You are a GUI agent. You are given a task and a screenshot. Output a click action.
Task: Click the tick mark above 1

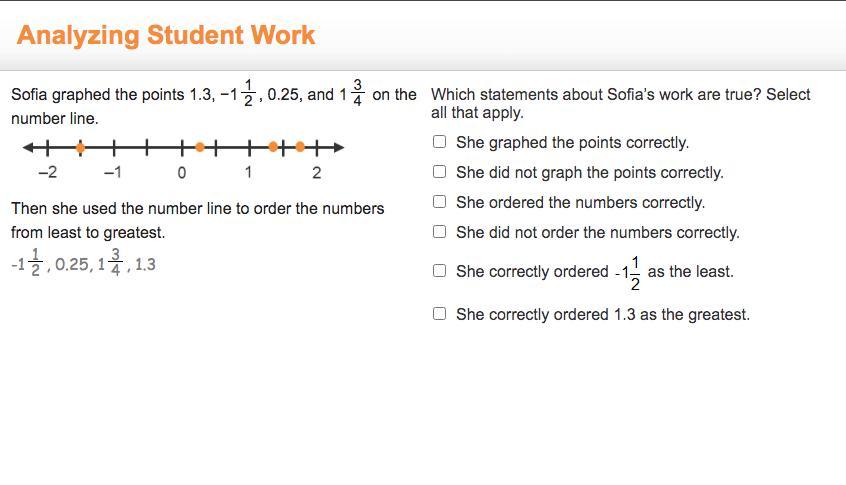[249, 147]
